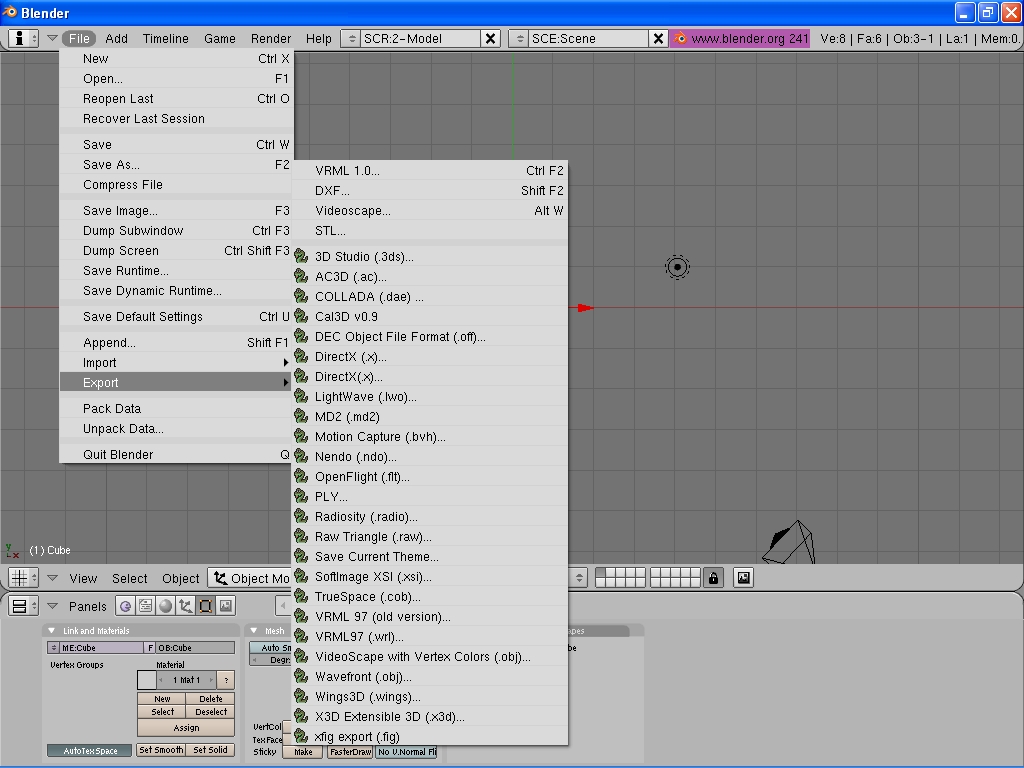Open the Logic context panel icon

click(125, 606)
